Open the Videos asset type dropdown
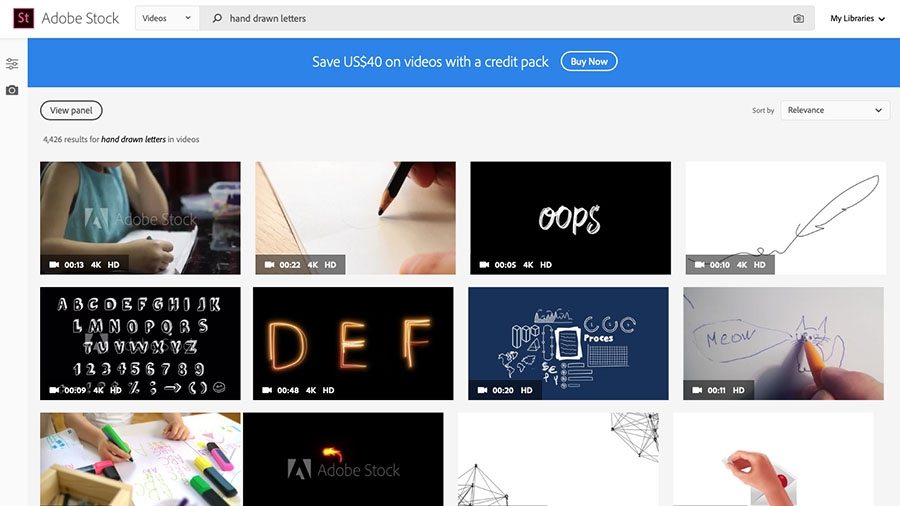900x506 pixels. [166, 18]
